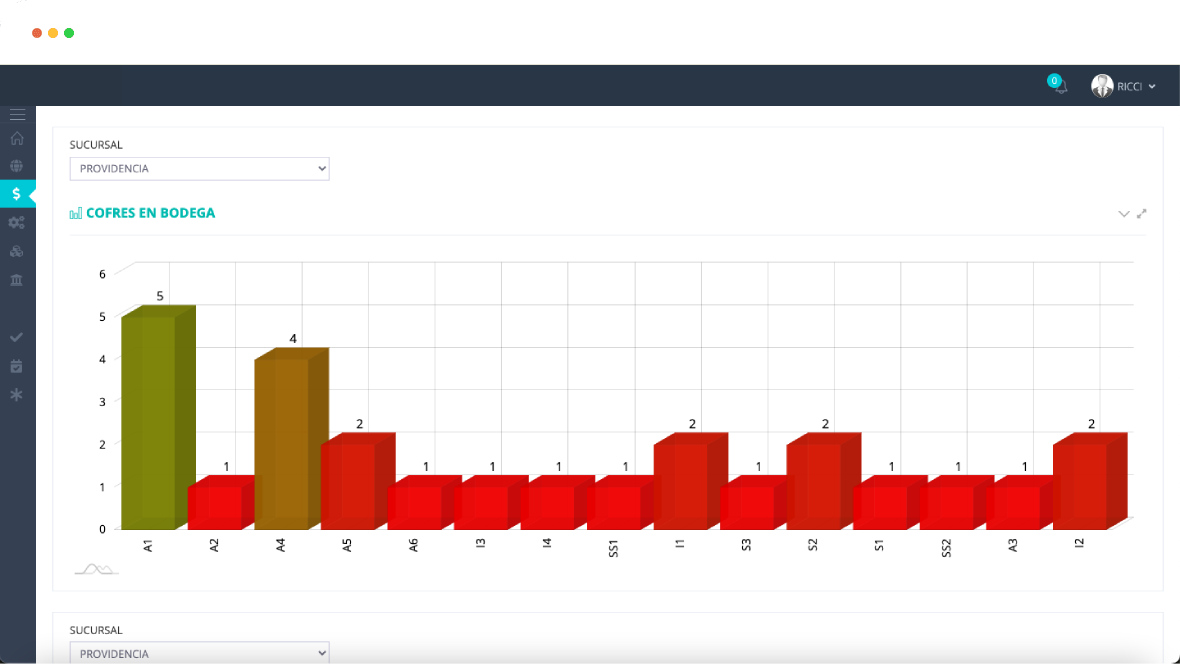Expand Cofres en Bodega chart to fullscreen
Viewport: 1180px width, 664px height.
pos(1142,213)
